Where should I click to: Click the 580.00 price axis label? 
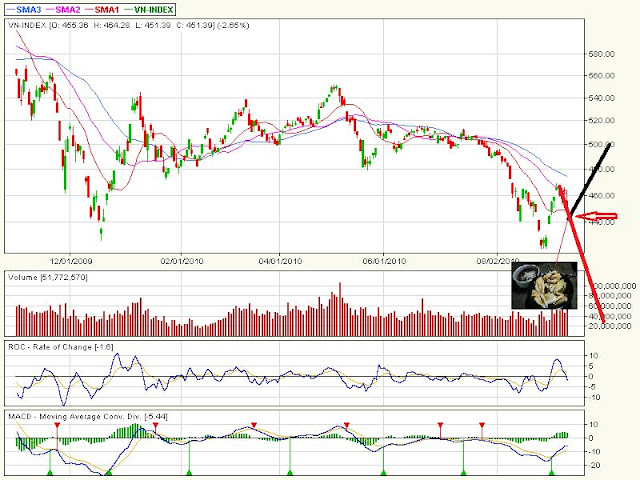click(603, 55)
